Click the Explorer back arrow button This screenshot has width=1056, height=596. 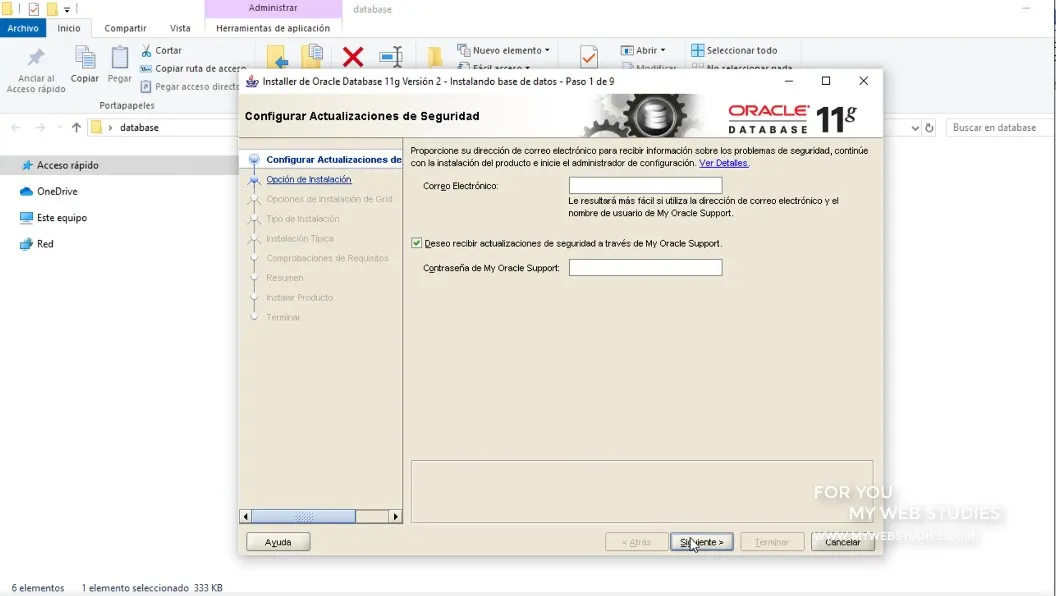16,127
